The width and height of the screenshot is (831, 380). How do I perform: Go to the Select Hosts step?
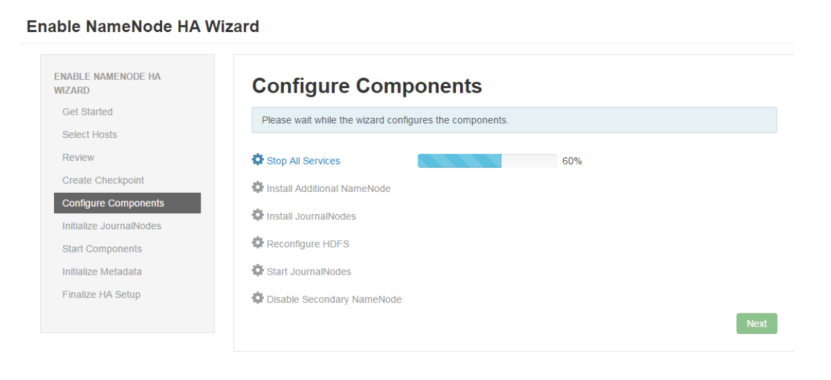pyautogui.click(x=90, y=135)
